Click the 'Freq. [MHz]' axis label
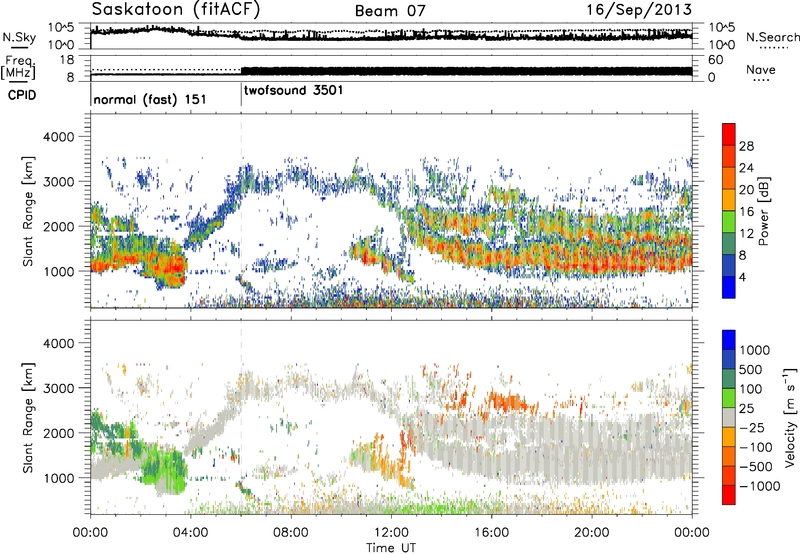 [x=19, y=68]
